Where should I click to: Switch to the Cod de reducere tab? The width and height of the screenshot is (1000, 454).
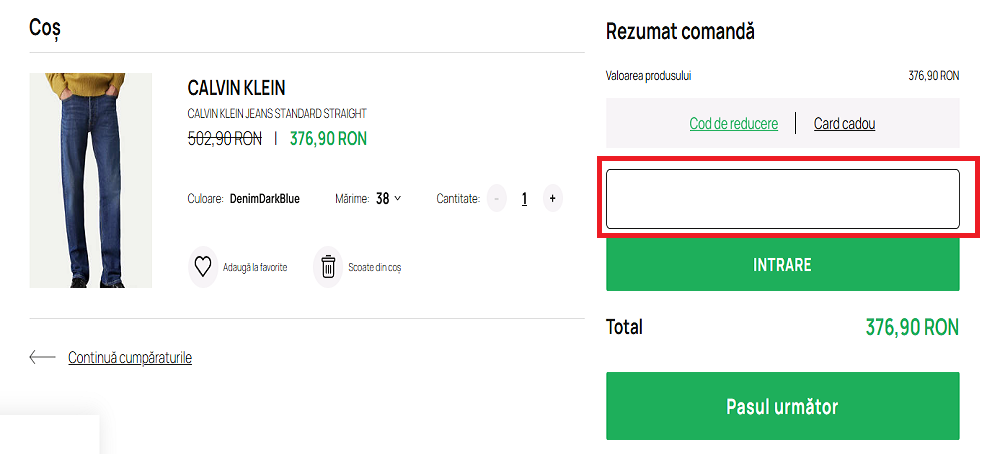[733, 124]
